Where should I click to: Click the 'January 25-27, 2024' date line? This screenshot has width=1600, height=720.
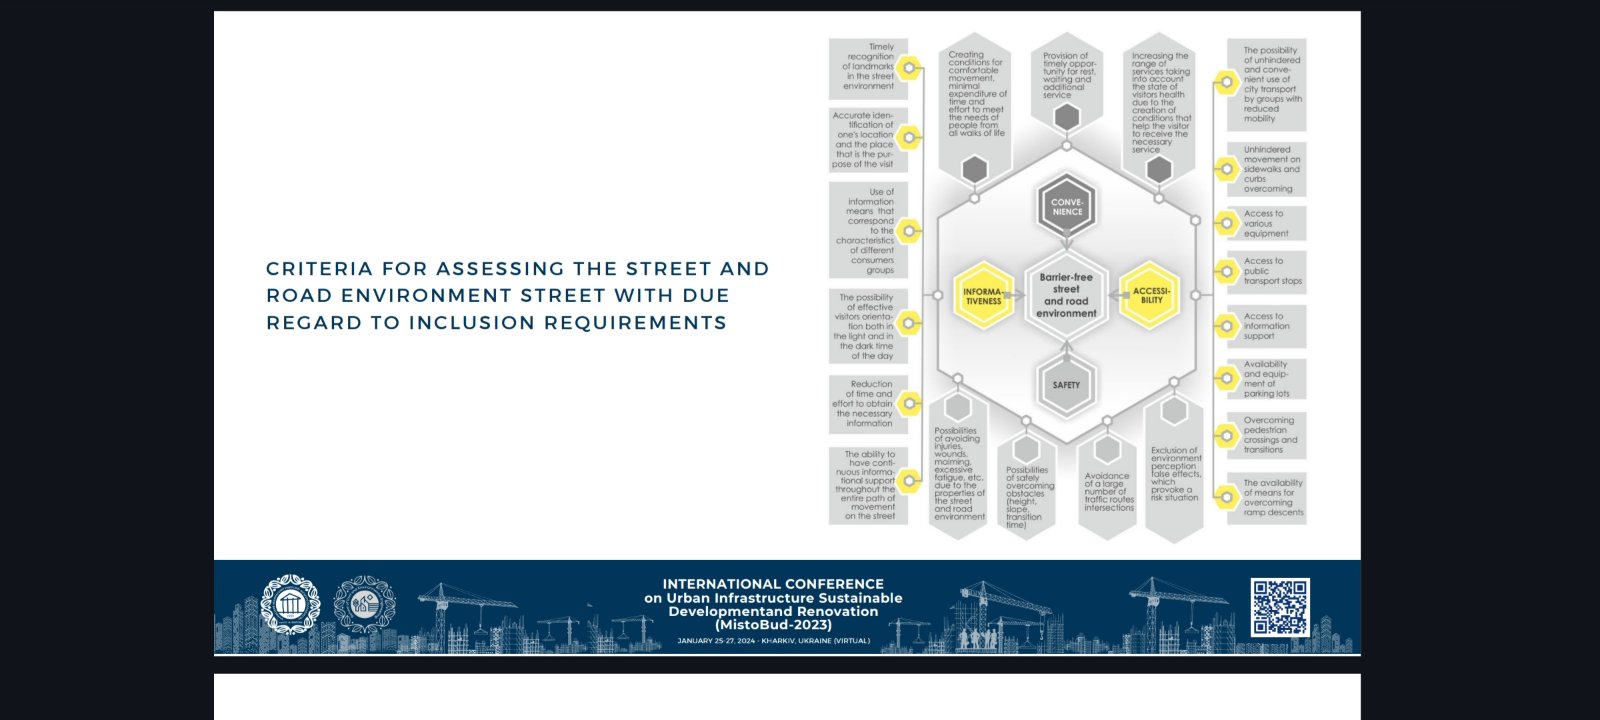773,641
